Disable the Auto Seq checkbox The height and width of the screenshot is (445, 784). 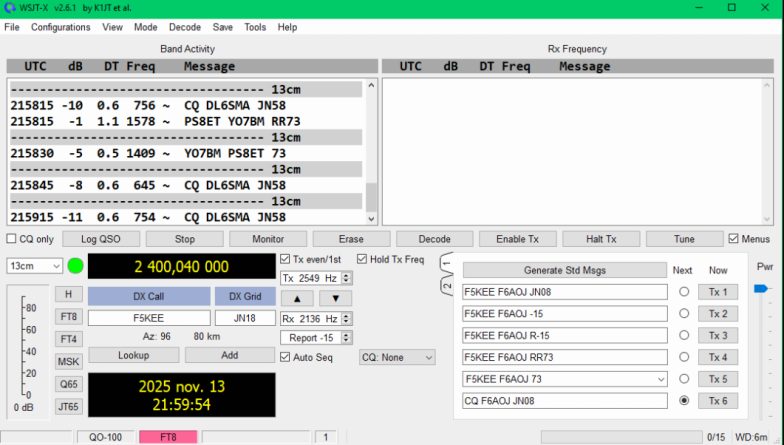285,357
